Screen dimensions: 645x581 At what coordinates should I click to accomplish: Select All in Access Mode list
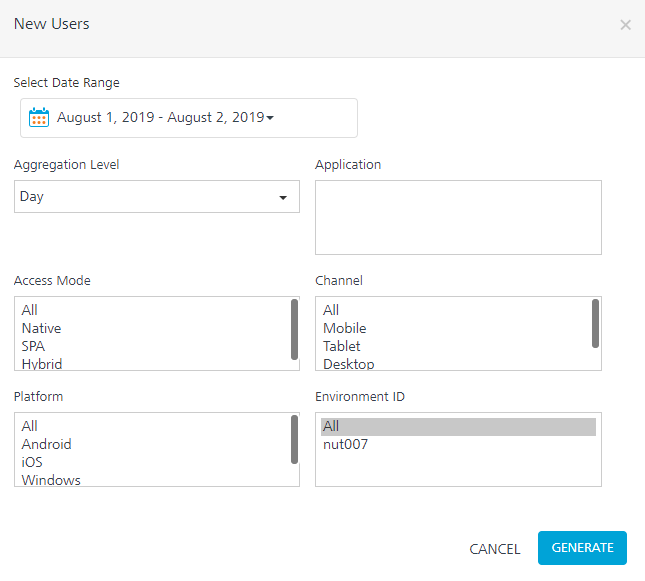coord(29,310)
